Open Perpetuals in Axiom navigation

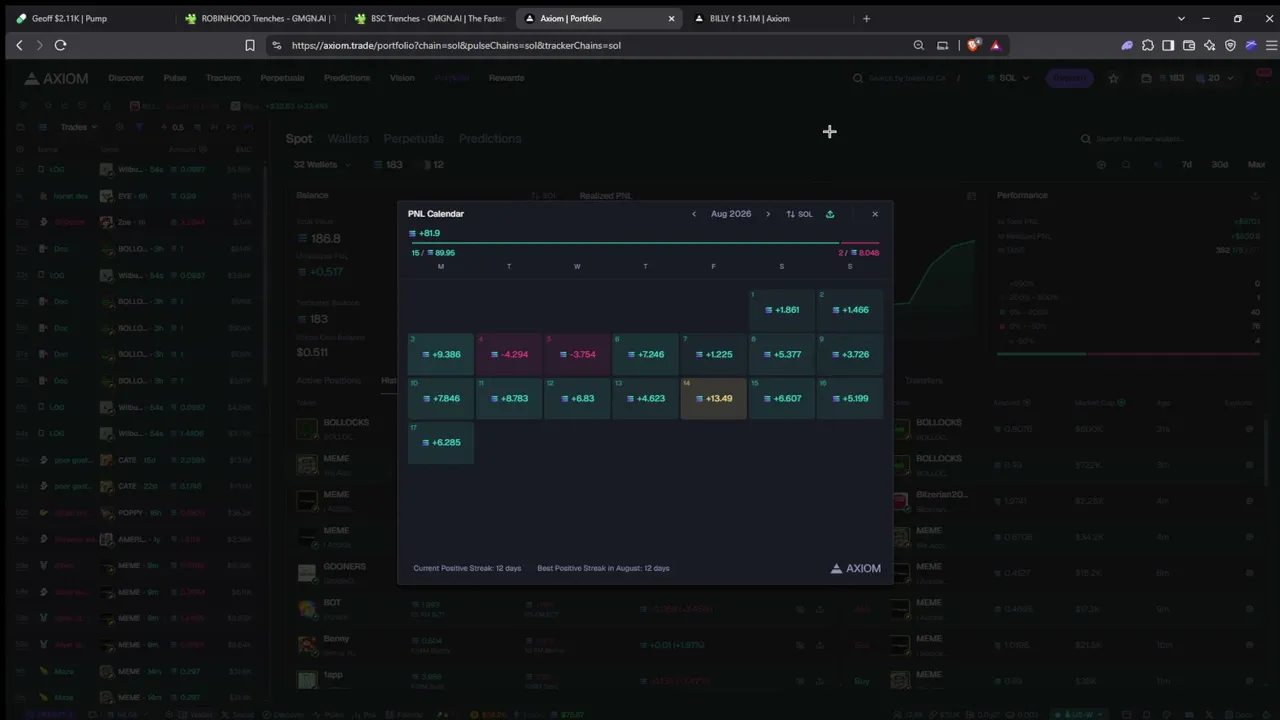[x=282, y=78]
